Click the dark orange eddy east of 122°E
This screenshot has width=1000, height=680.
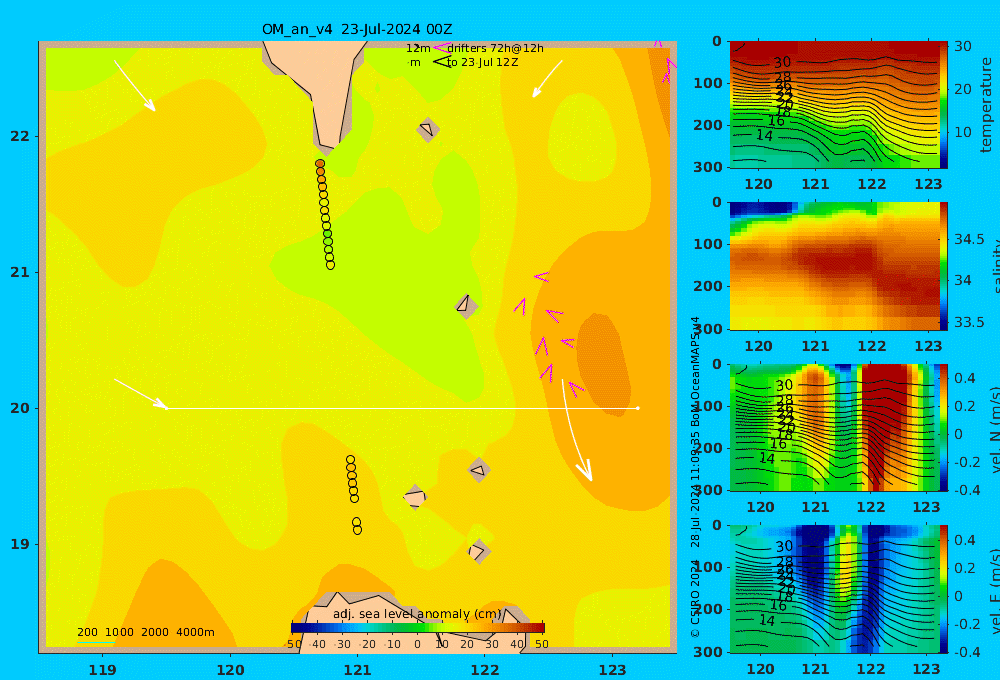(x=604, y=364)
